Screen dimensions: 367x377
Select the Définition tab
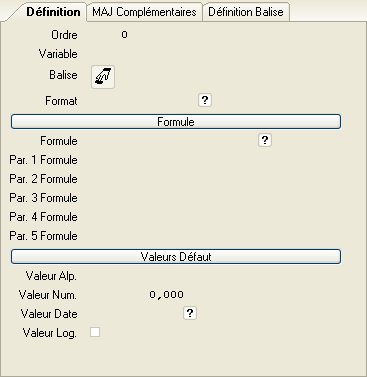click(53, 12)
